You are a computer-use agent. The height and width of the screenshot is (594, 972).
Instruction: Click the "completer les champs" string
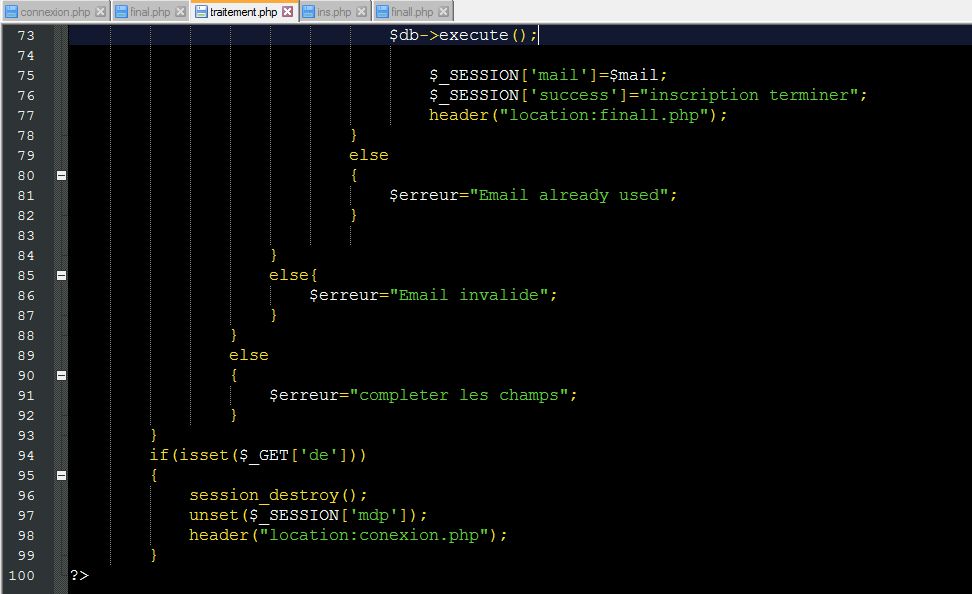pos(459,395)
